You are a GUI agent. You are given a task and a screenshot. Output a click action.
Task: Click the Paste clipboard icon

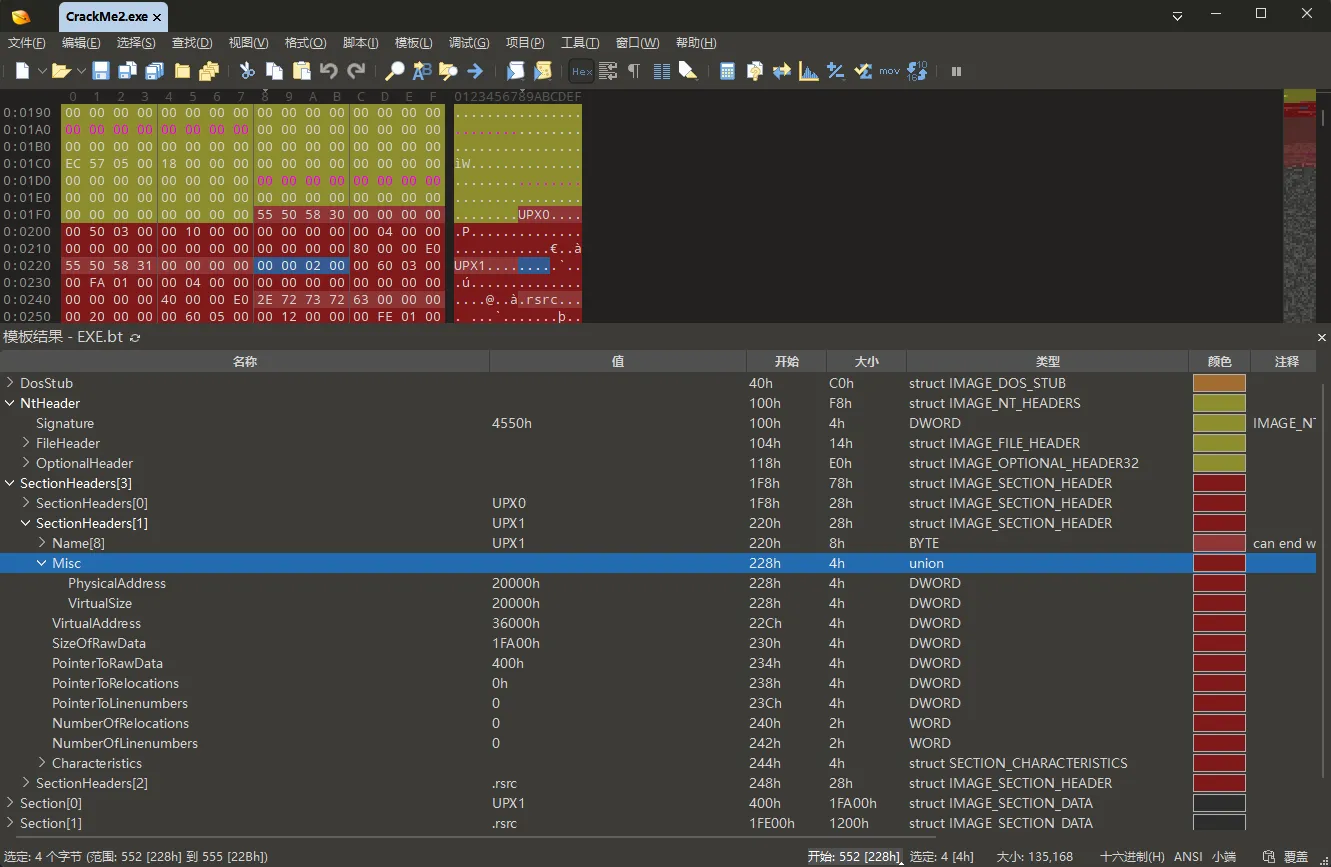(x=301, y=71)
